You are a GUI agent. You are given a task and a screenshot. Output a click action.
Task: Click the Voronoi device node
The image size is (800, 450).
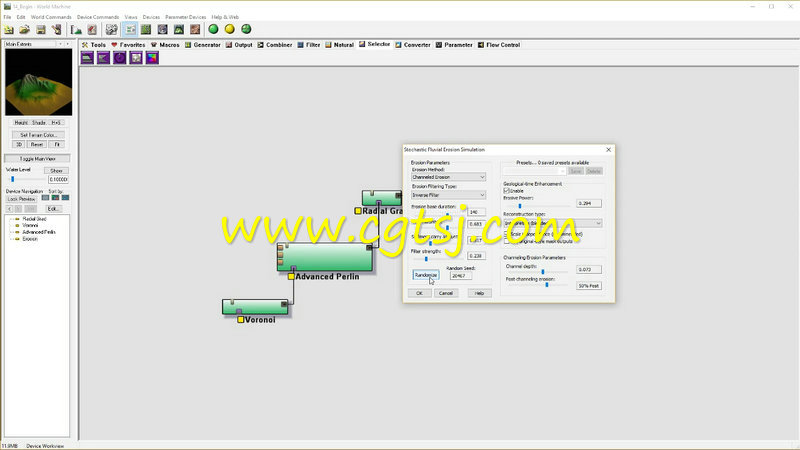tap(255, 307)
